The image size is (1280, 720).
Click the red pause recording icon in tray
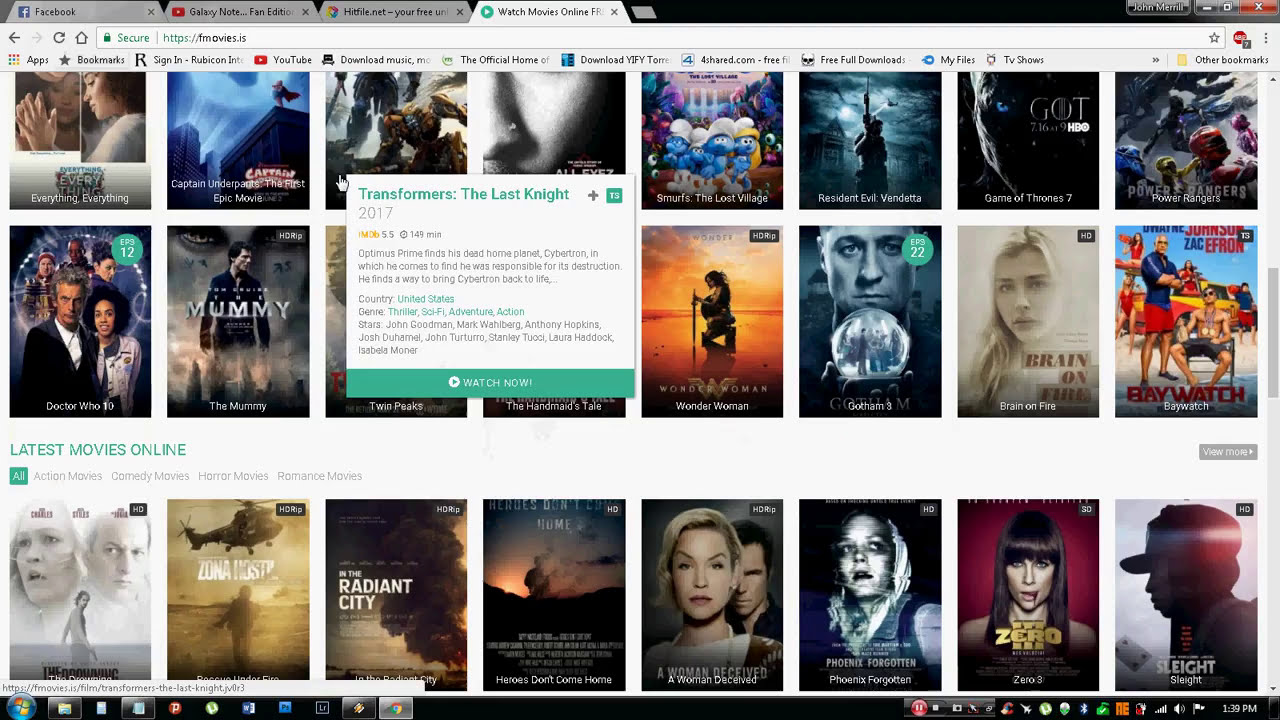[x=918, y=708]
